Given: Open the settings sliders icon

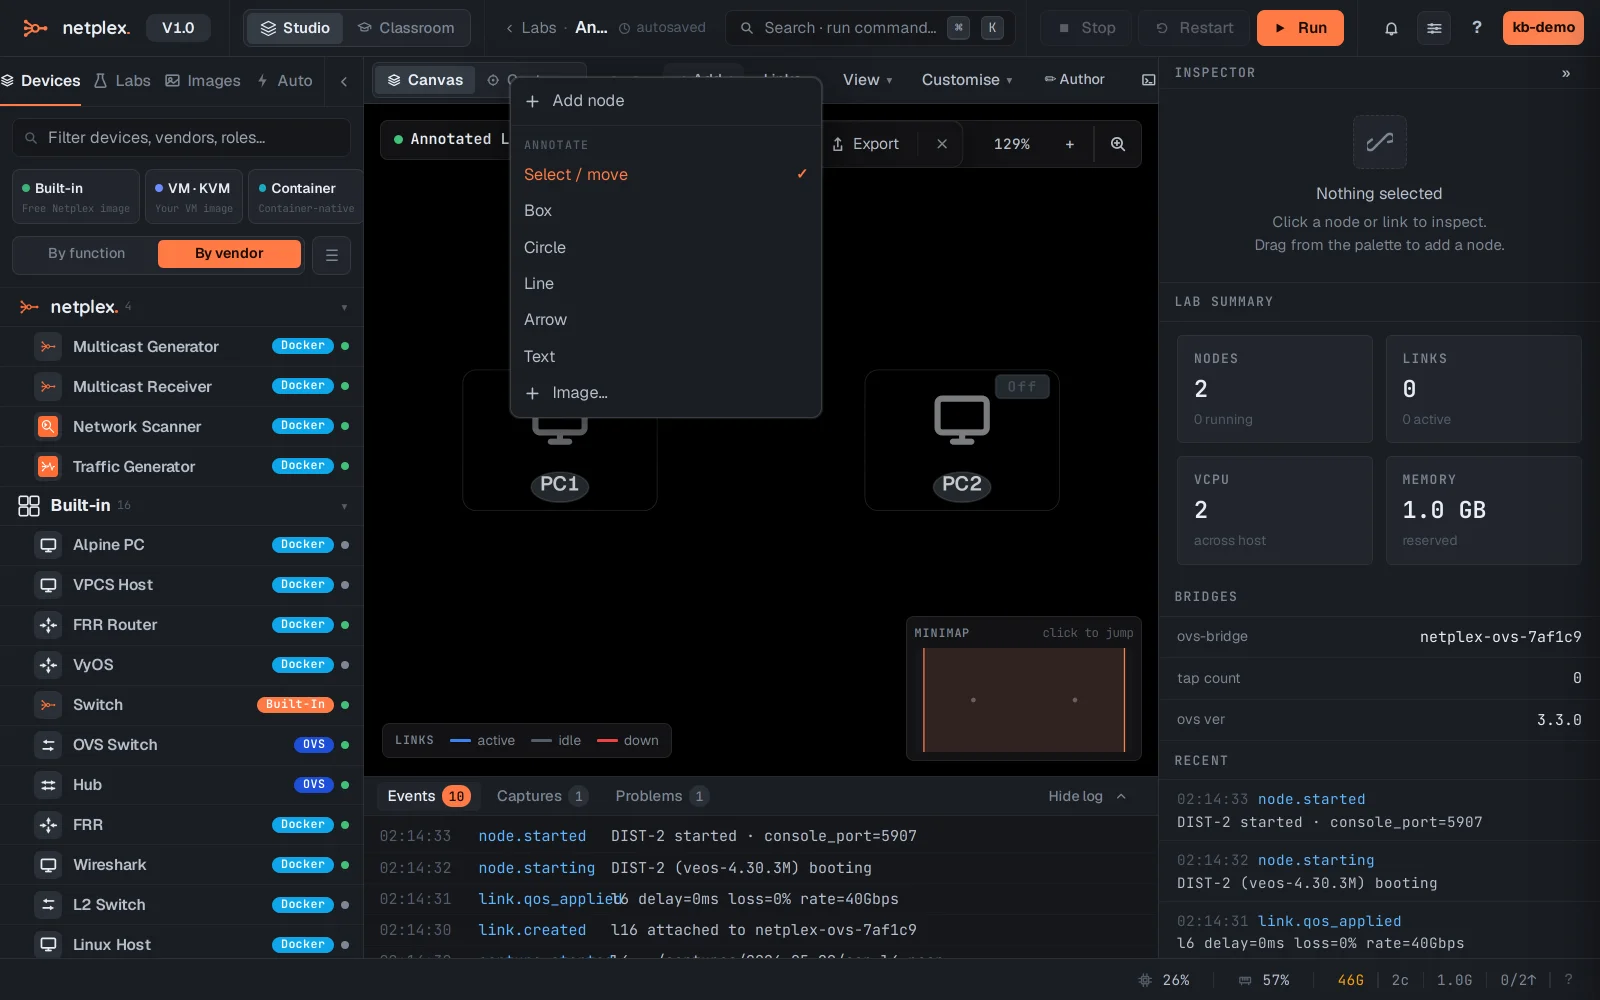Looking at the screenshot, I should pyautogui.click(x=1434, y=28).
